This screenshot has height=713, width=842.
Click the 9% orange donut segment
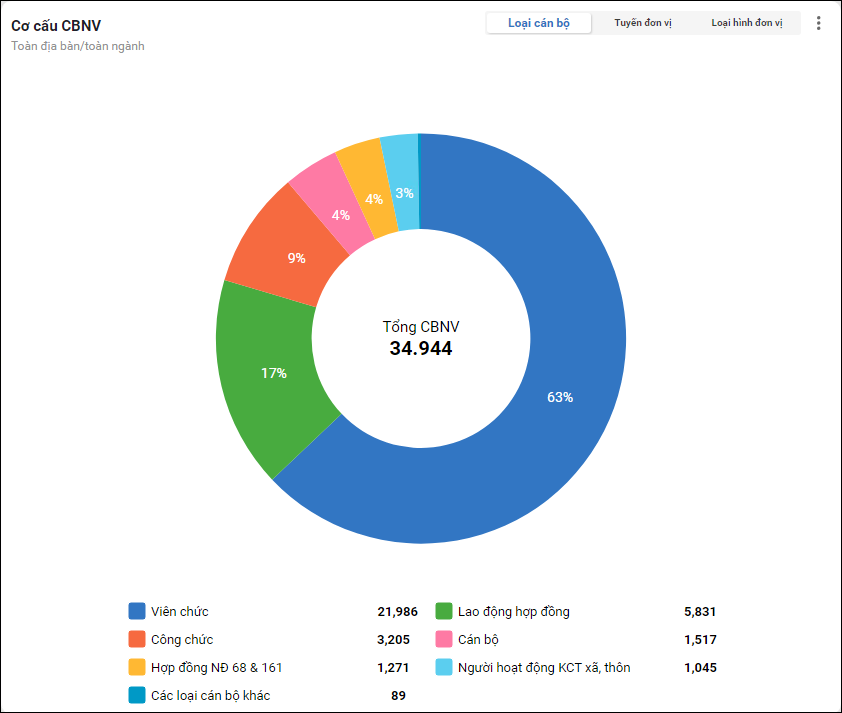296,258
